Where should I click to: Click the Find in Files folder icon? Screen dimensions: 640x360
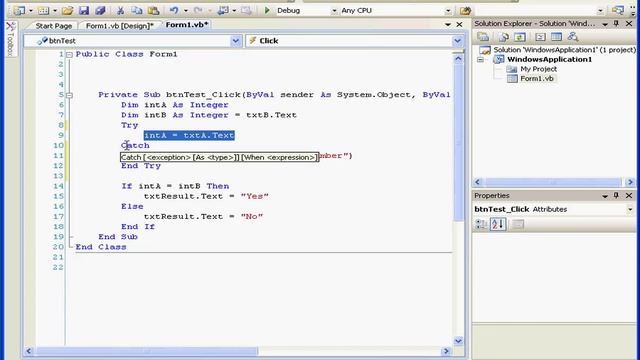[465, 10]
